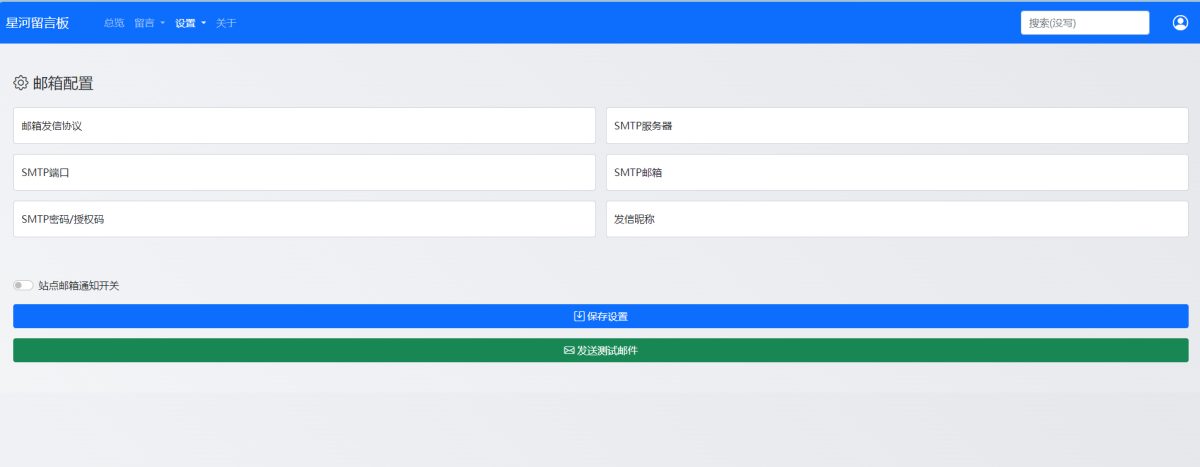Focus the 发信昵称 field
1200x467 pixels.
pyautogui.click(x=897, y=219)
